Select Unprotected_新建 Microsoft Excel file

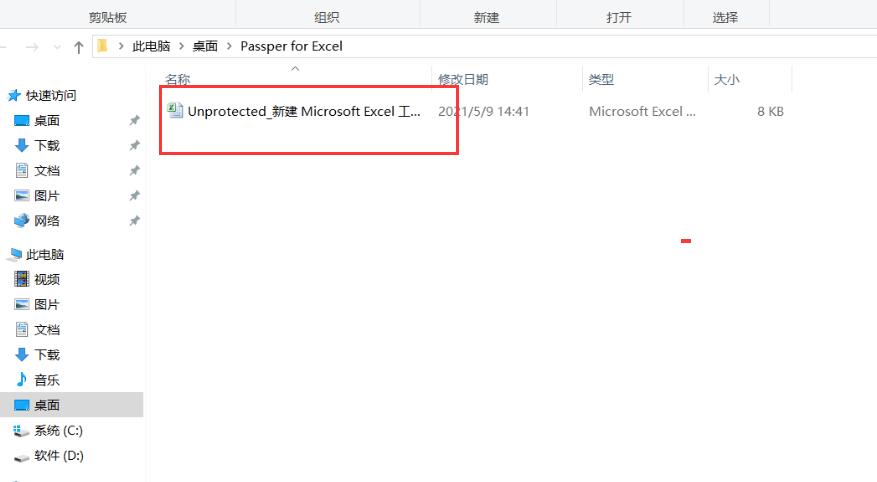pos(304,111)
